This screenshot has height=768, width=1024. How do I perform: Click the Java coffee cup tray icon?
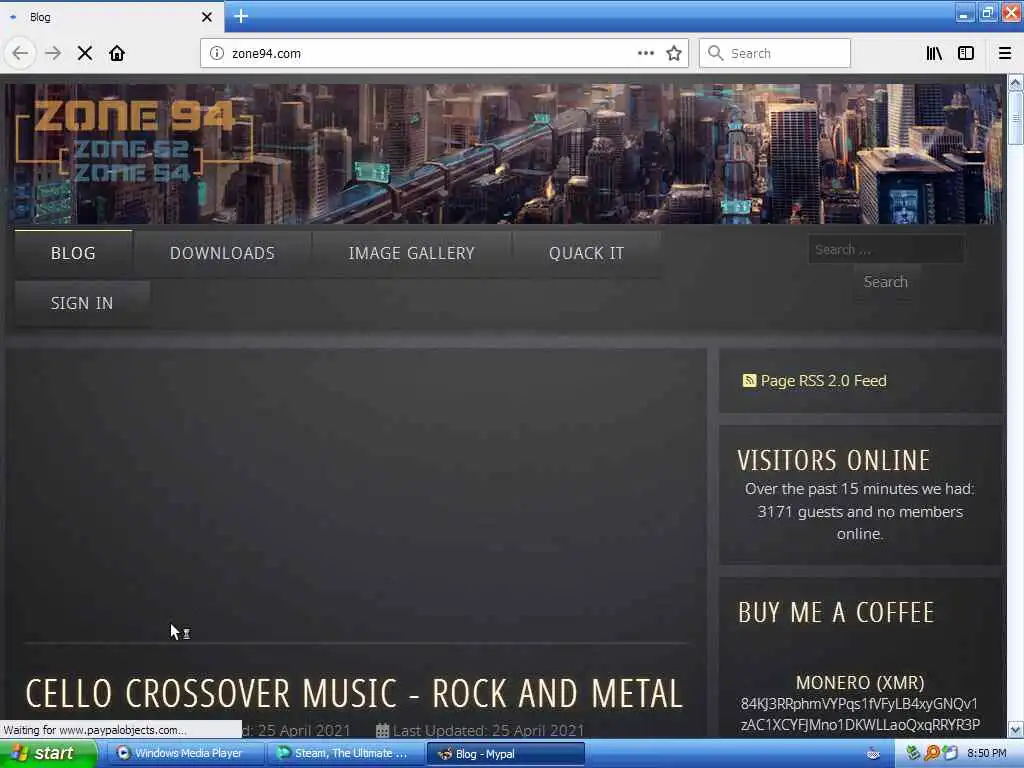pos(873,754)
